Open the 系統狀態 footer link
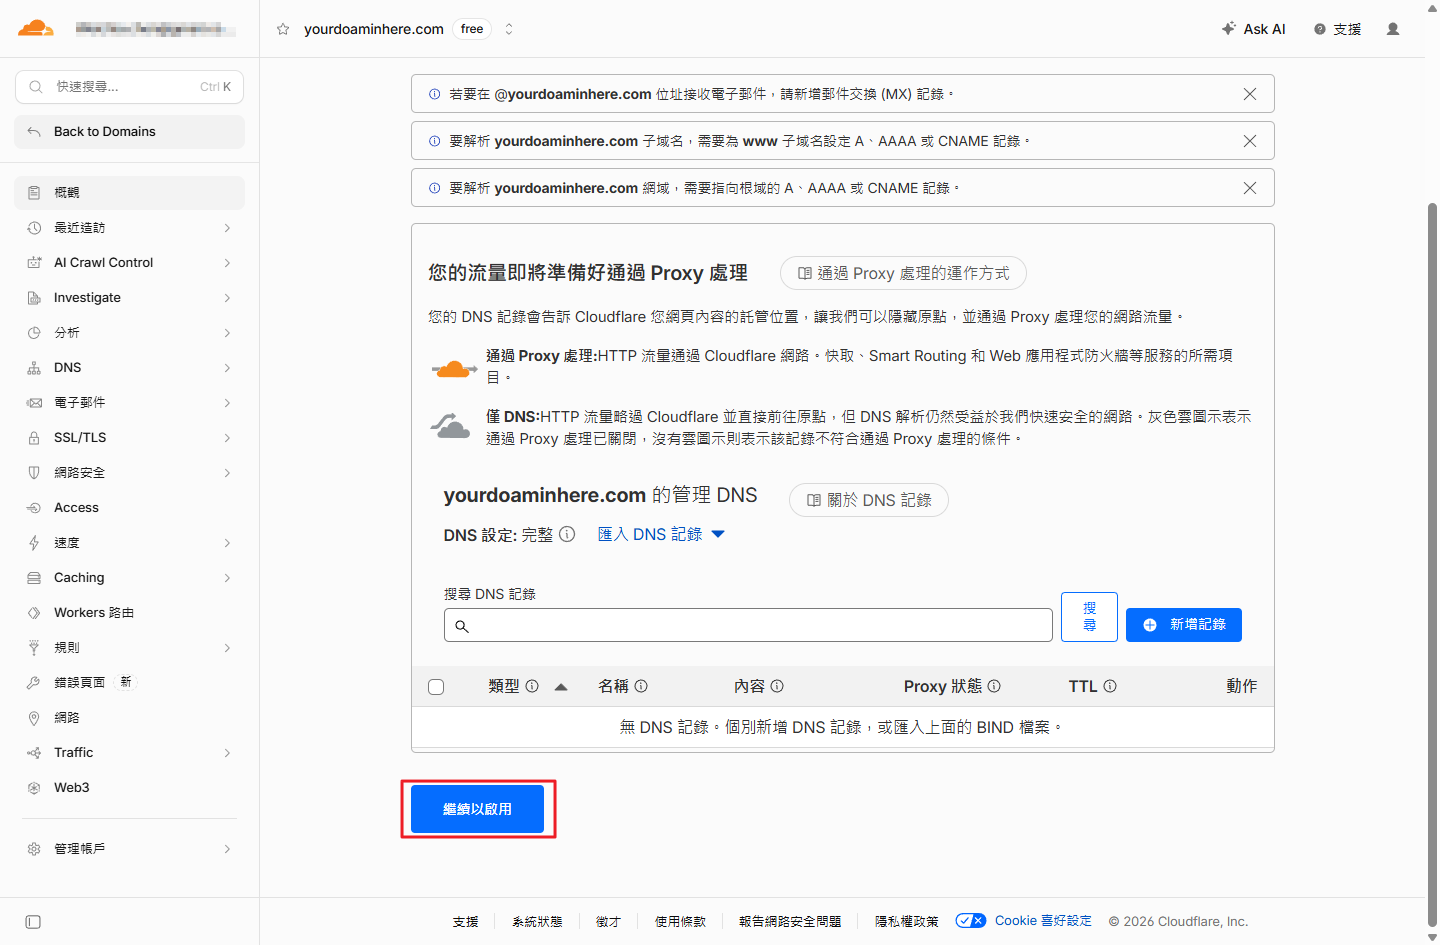 point(537,922)
